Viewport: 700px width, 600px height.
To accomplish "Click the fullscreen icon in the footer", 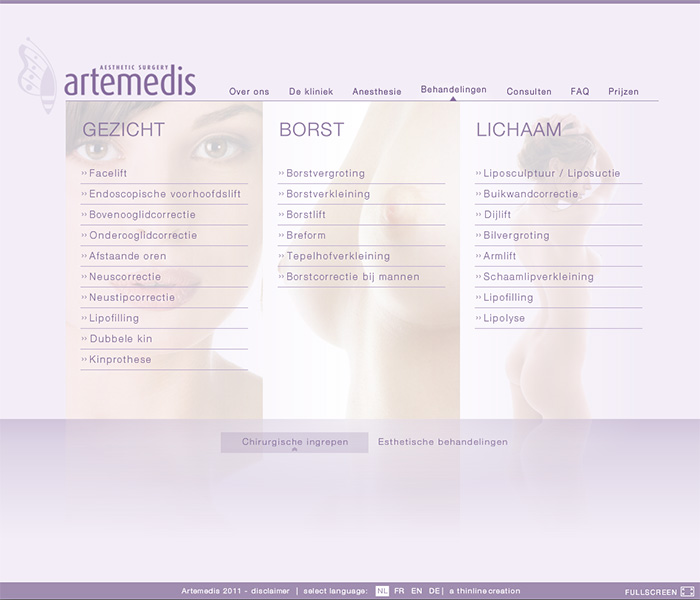I will [688, 592].
